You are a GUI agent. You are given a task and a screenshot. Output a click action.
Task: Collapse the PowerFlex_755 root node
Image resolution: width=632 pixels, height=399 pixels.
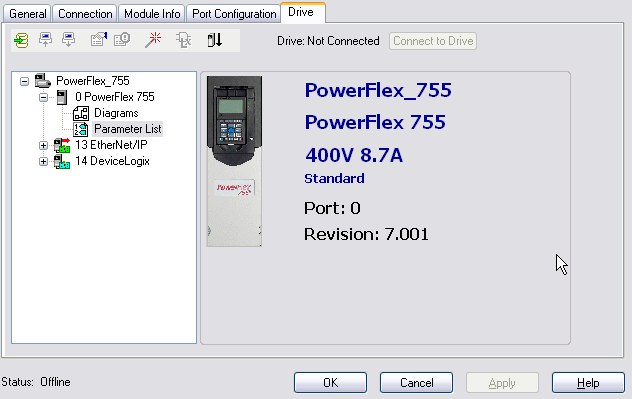tap(25, 81)
